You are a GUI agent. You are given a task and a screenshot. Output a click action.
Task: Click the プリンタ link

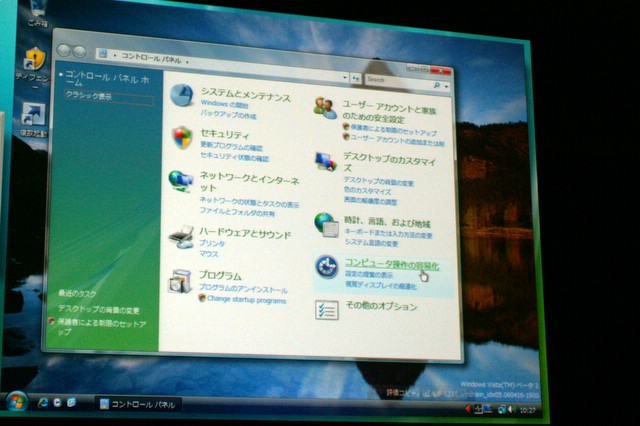coord(212,243)
